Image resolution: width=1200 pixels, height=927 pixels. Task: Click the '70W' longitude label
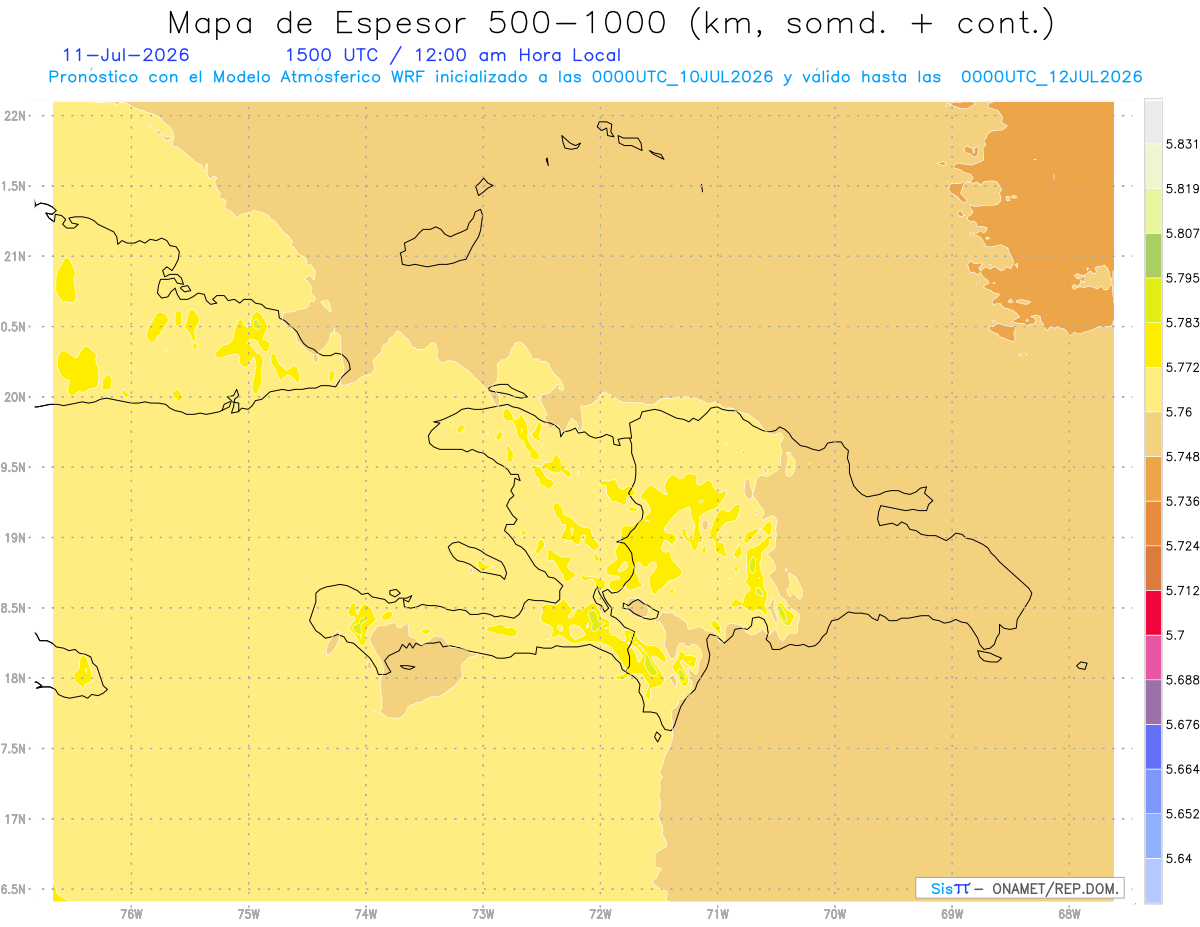click(x=835, y=912)
